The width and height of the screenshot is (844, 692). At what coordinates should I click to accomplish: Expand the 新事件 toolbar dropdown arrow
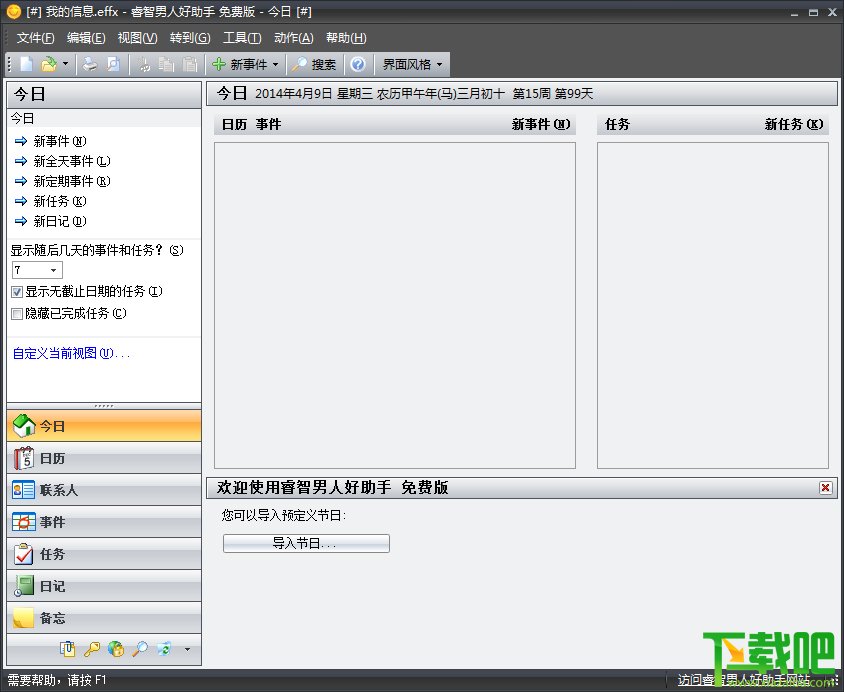click(276, 65)
